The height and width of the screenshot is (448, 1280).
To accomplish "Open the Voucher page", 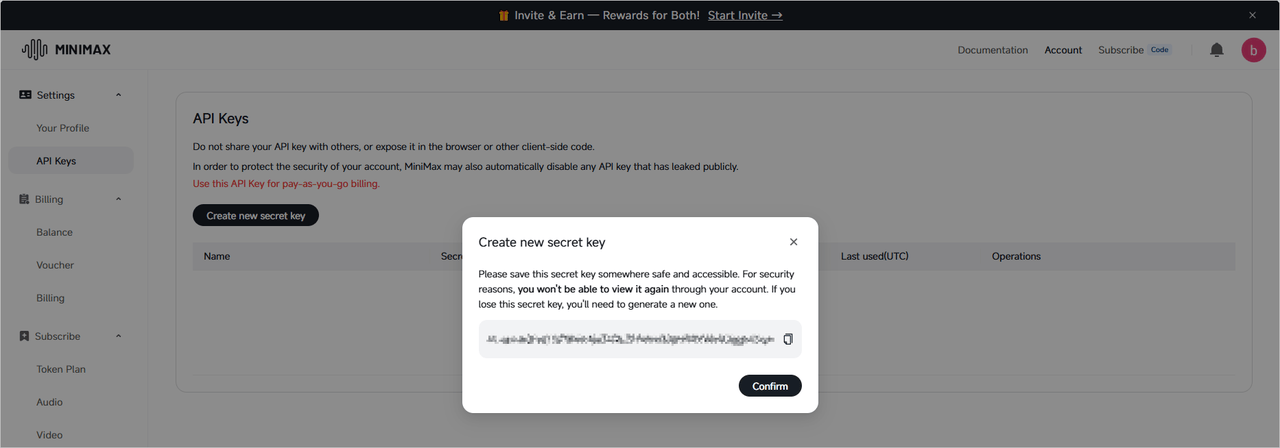I will click(x=56, y=265).
